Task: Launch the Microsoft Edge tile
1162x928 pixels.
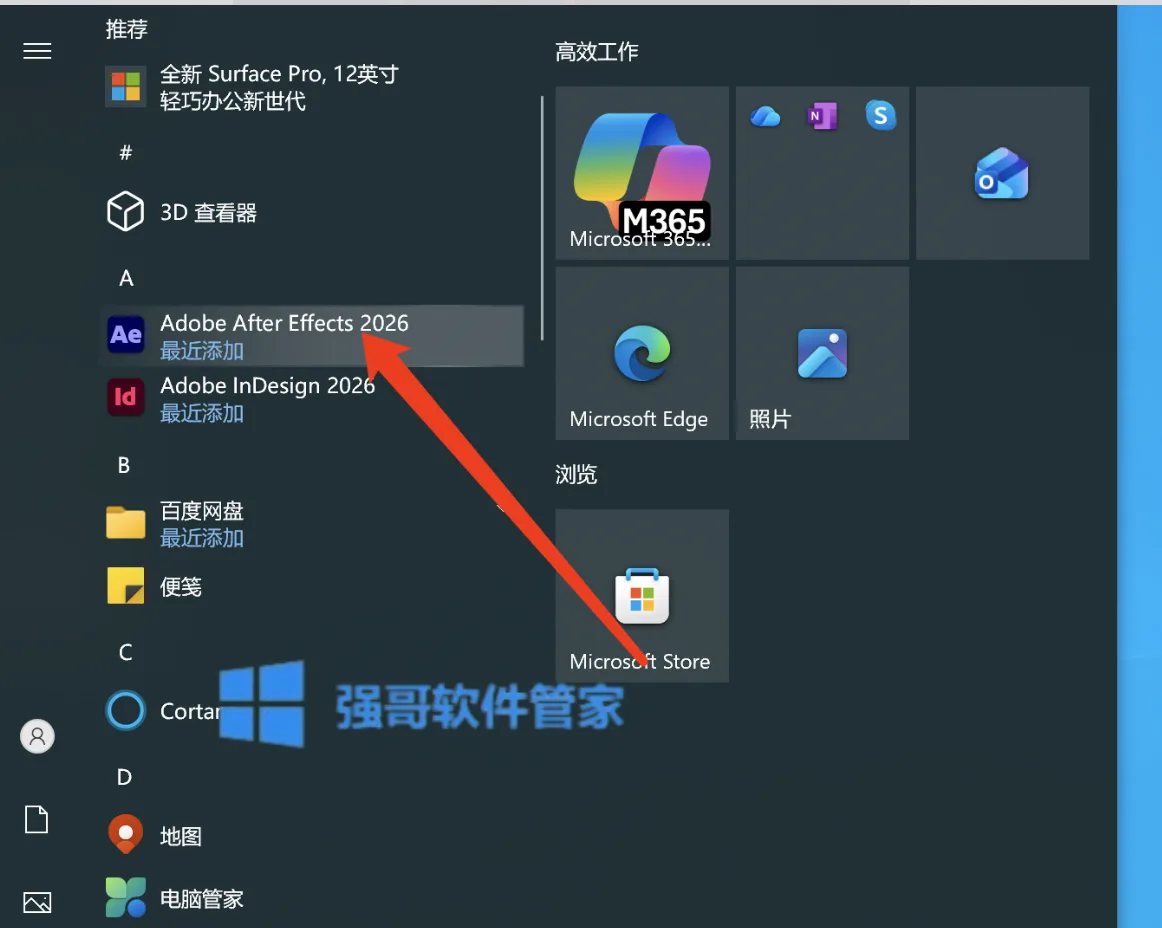Action: point(642,354)
